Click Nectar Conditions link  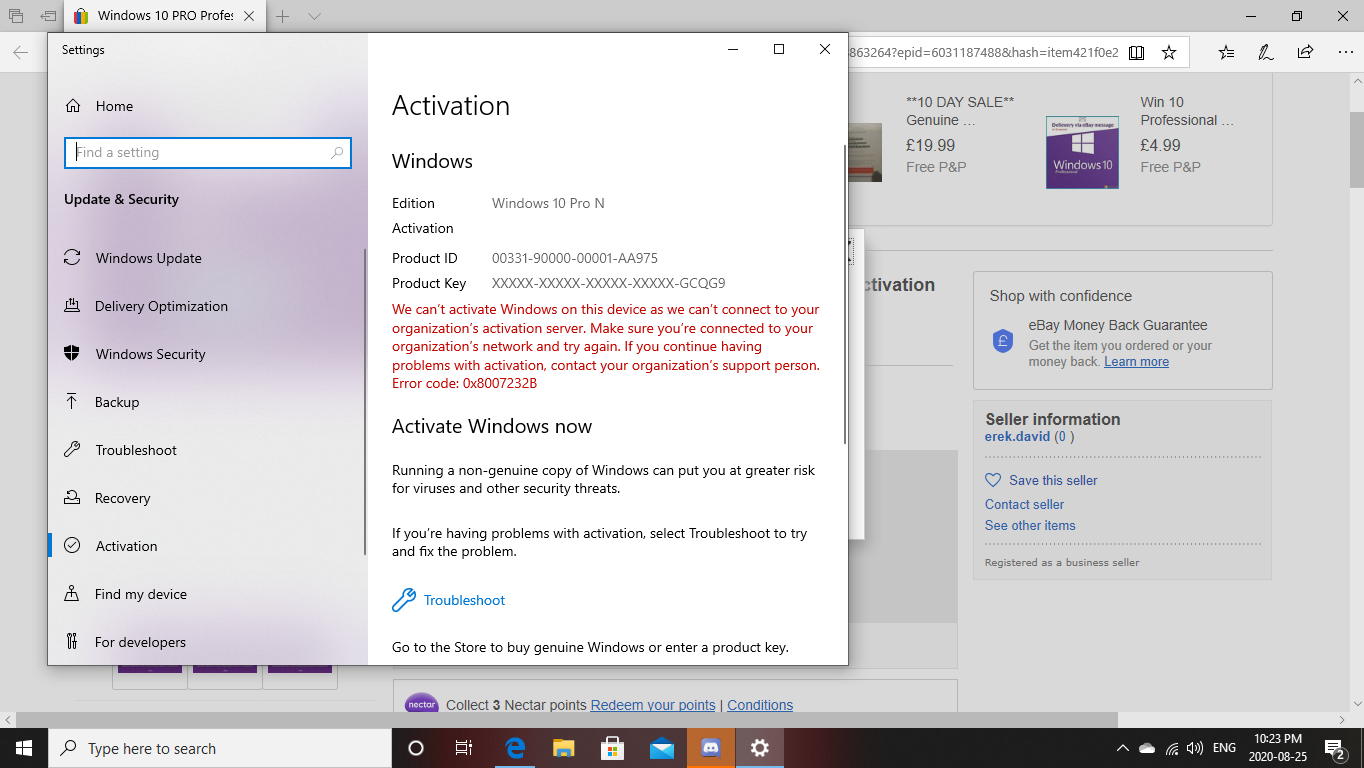click(x=760, y=705)
